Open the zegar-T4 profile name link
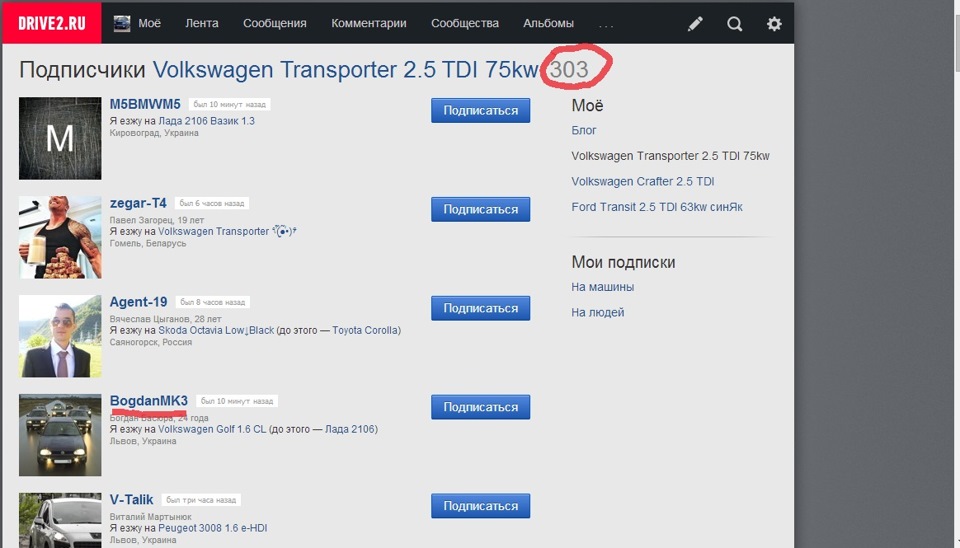This screenshot has height=548, width=960. point(138,203)
